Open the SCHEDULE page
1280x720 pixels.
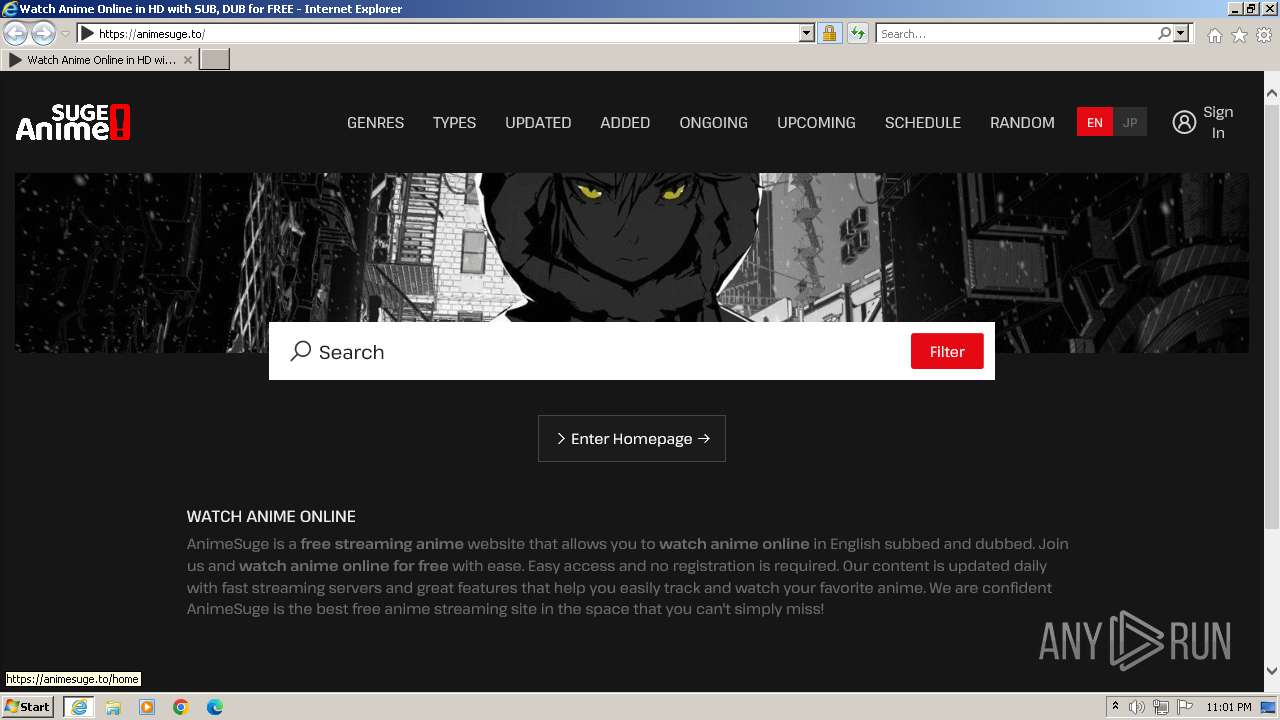click(922, 122)
